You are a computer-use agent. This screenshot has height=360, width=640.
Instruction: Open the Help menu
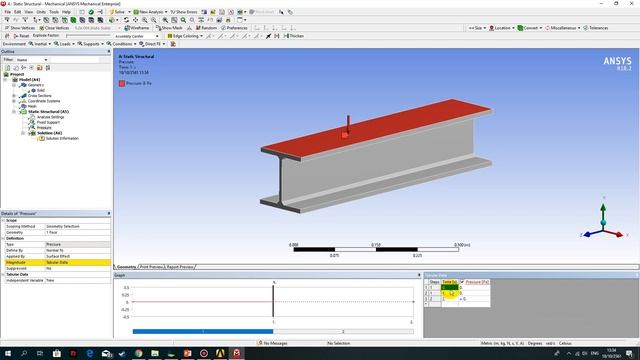tap(66, 12)
